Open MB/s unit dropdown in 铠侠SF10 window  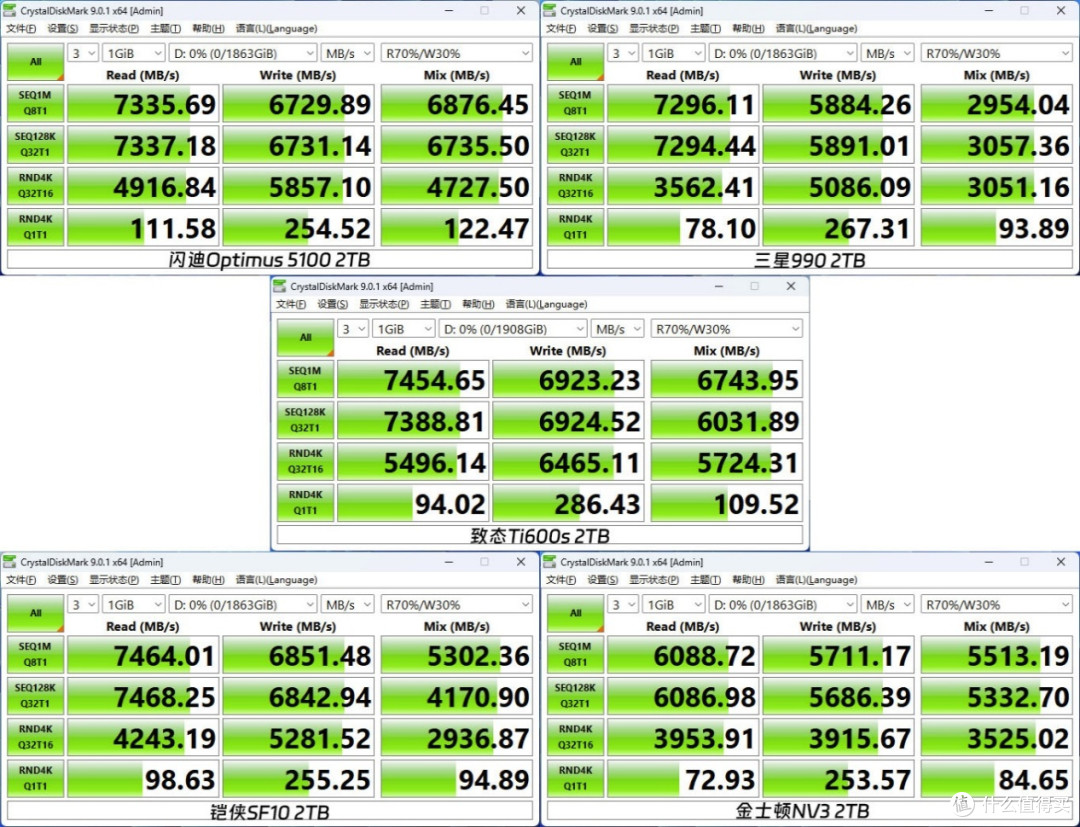click(x=348, y=605)
